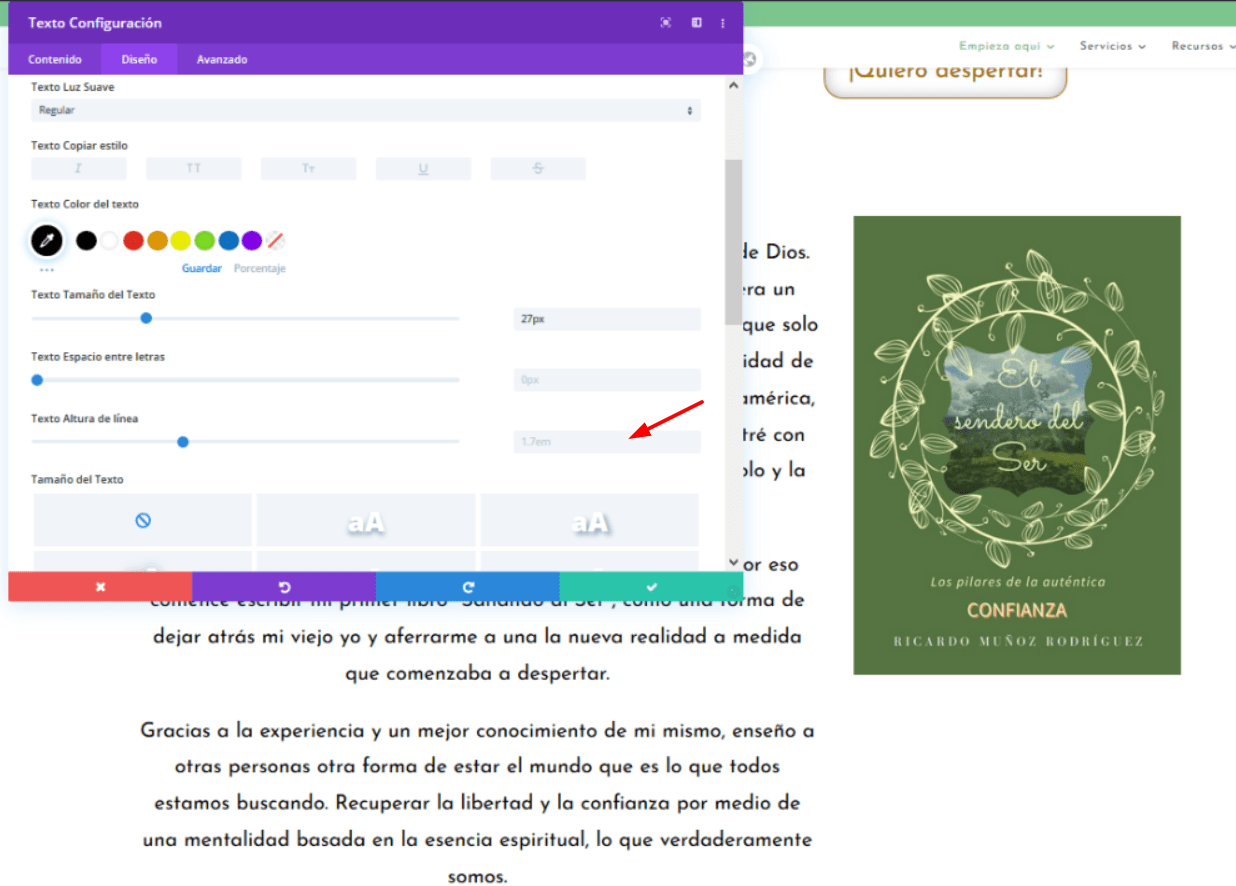Toggle small caps Tt style button
The image size is (1236, 886).
[309, 169]
